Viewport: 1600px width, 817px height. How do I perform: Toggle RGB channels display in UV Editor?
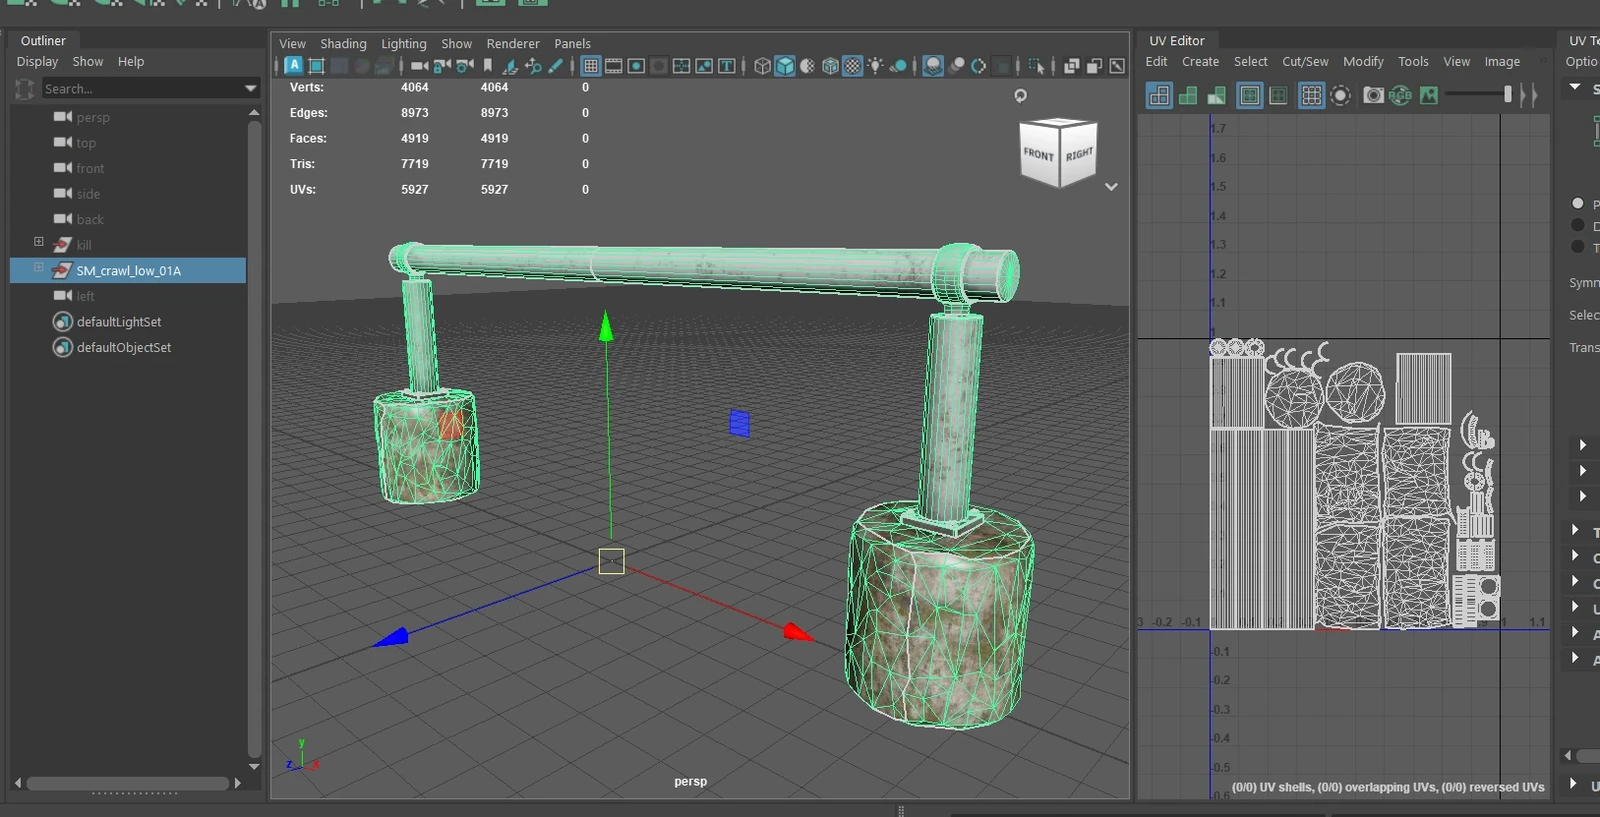(1400, 95)
